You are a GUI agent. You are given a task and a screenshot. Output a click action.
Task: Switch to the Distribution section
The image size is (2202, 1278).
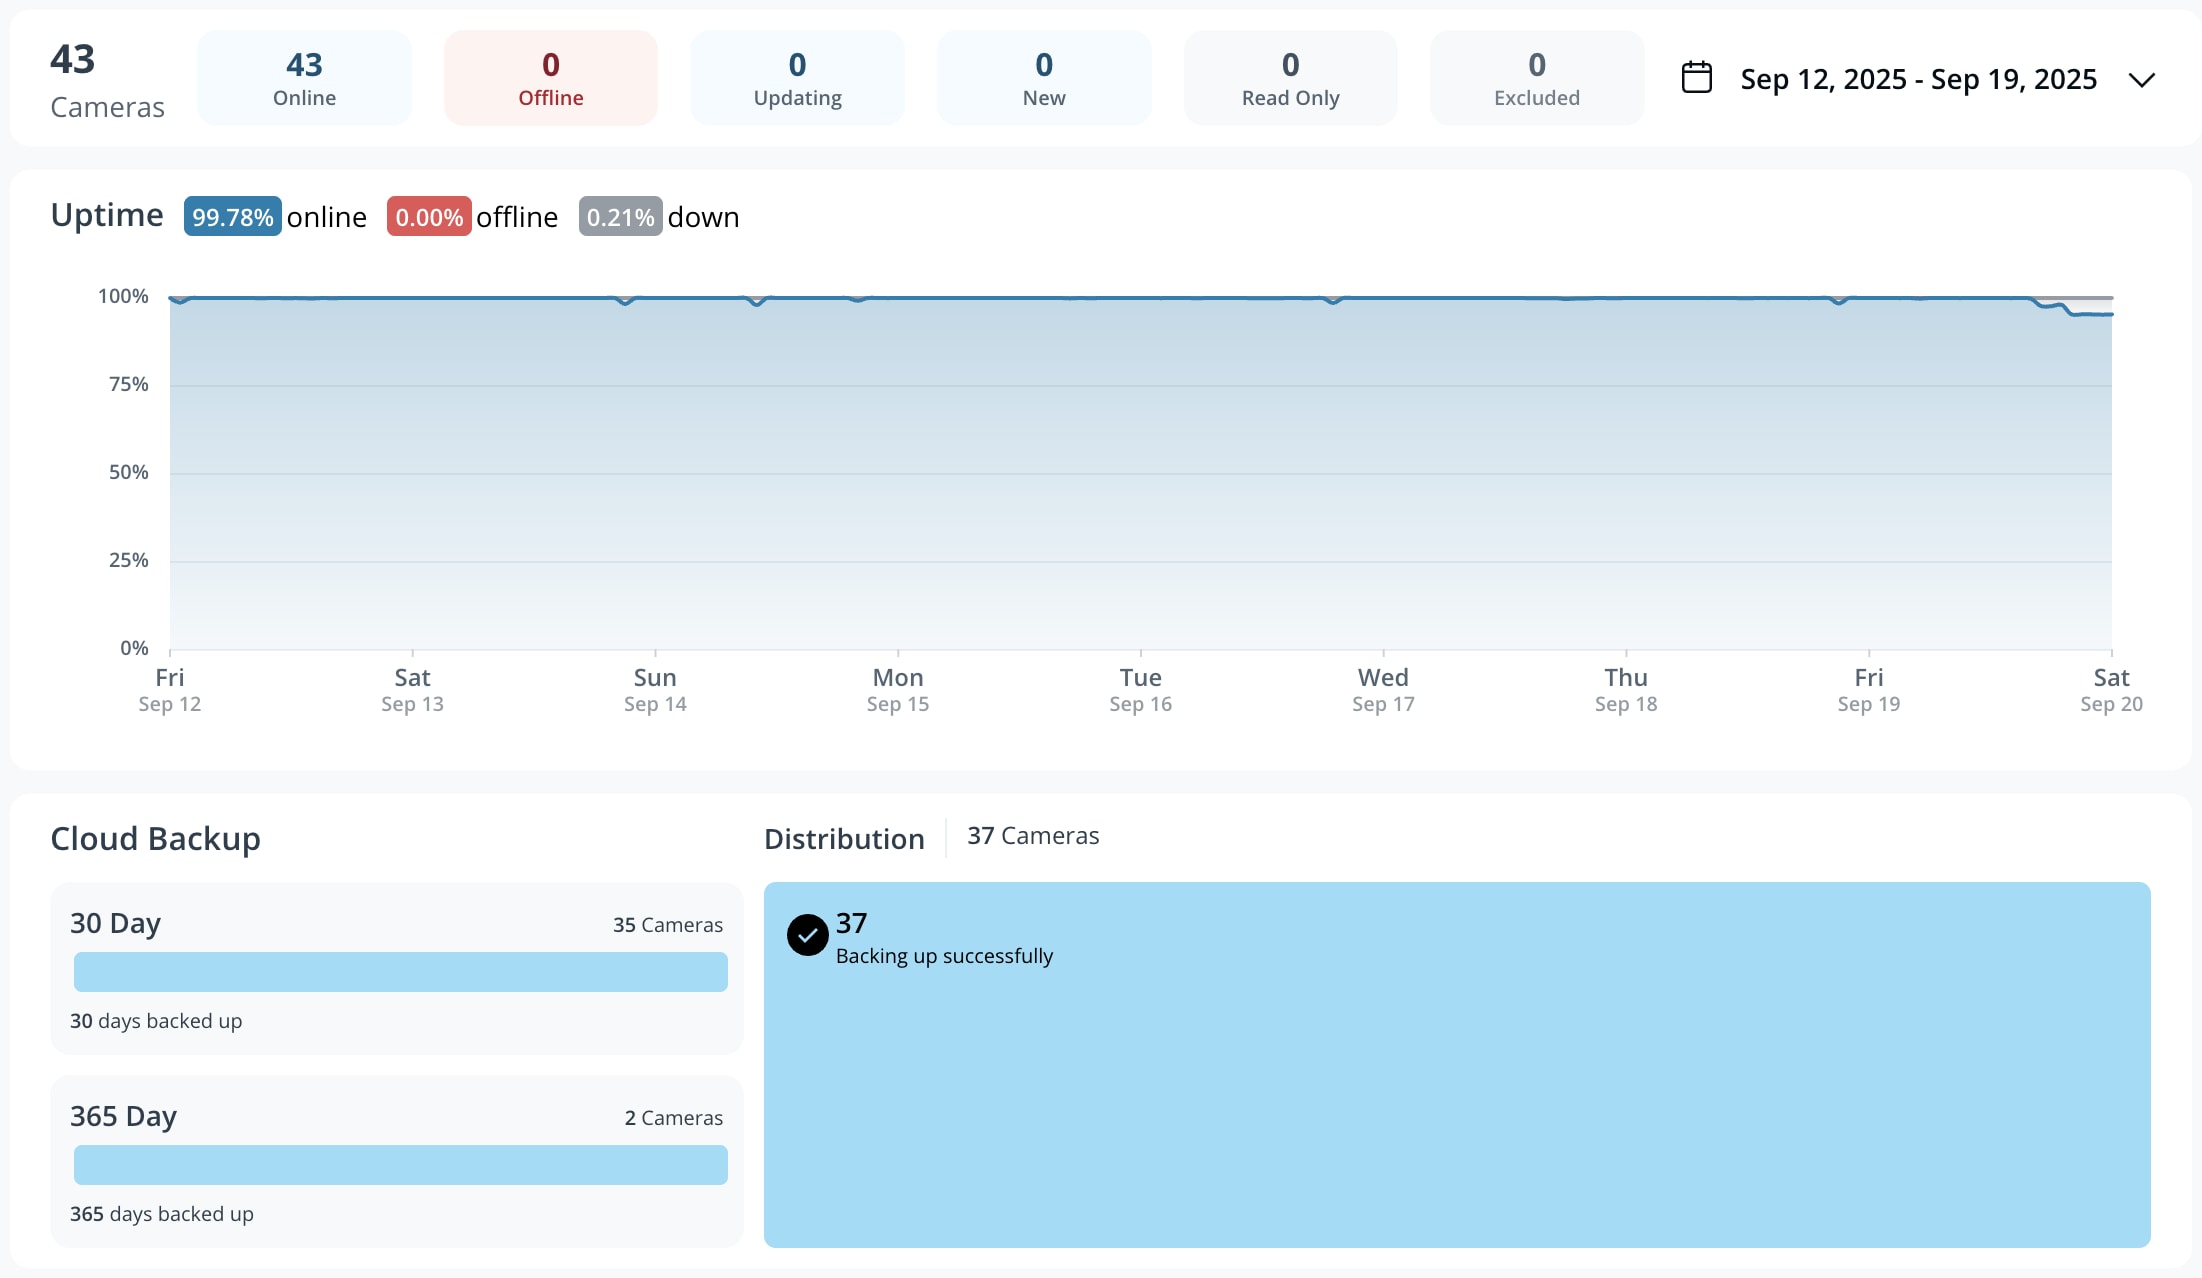point(844,839)
